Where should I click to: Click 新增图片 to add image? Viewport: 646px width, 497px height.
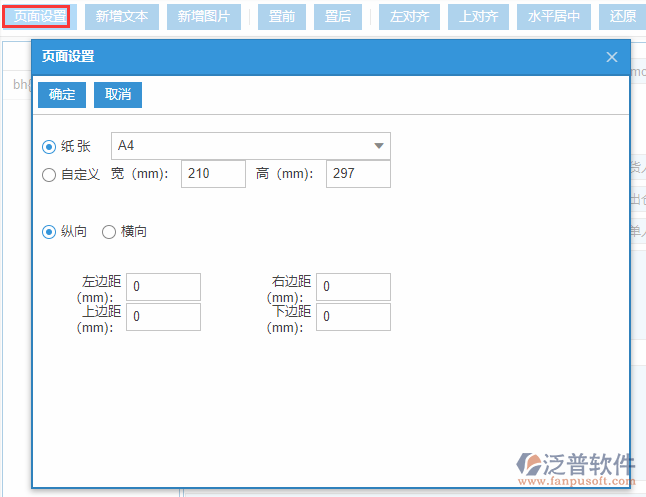point(204,16)
